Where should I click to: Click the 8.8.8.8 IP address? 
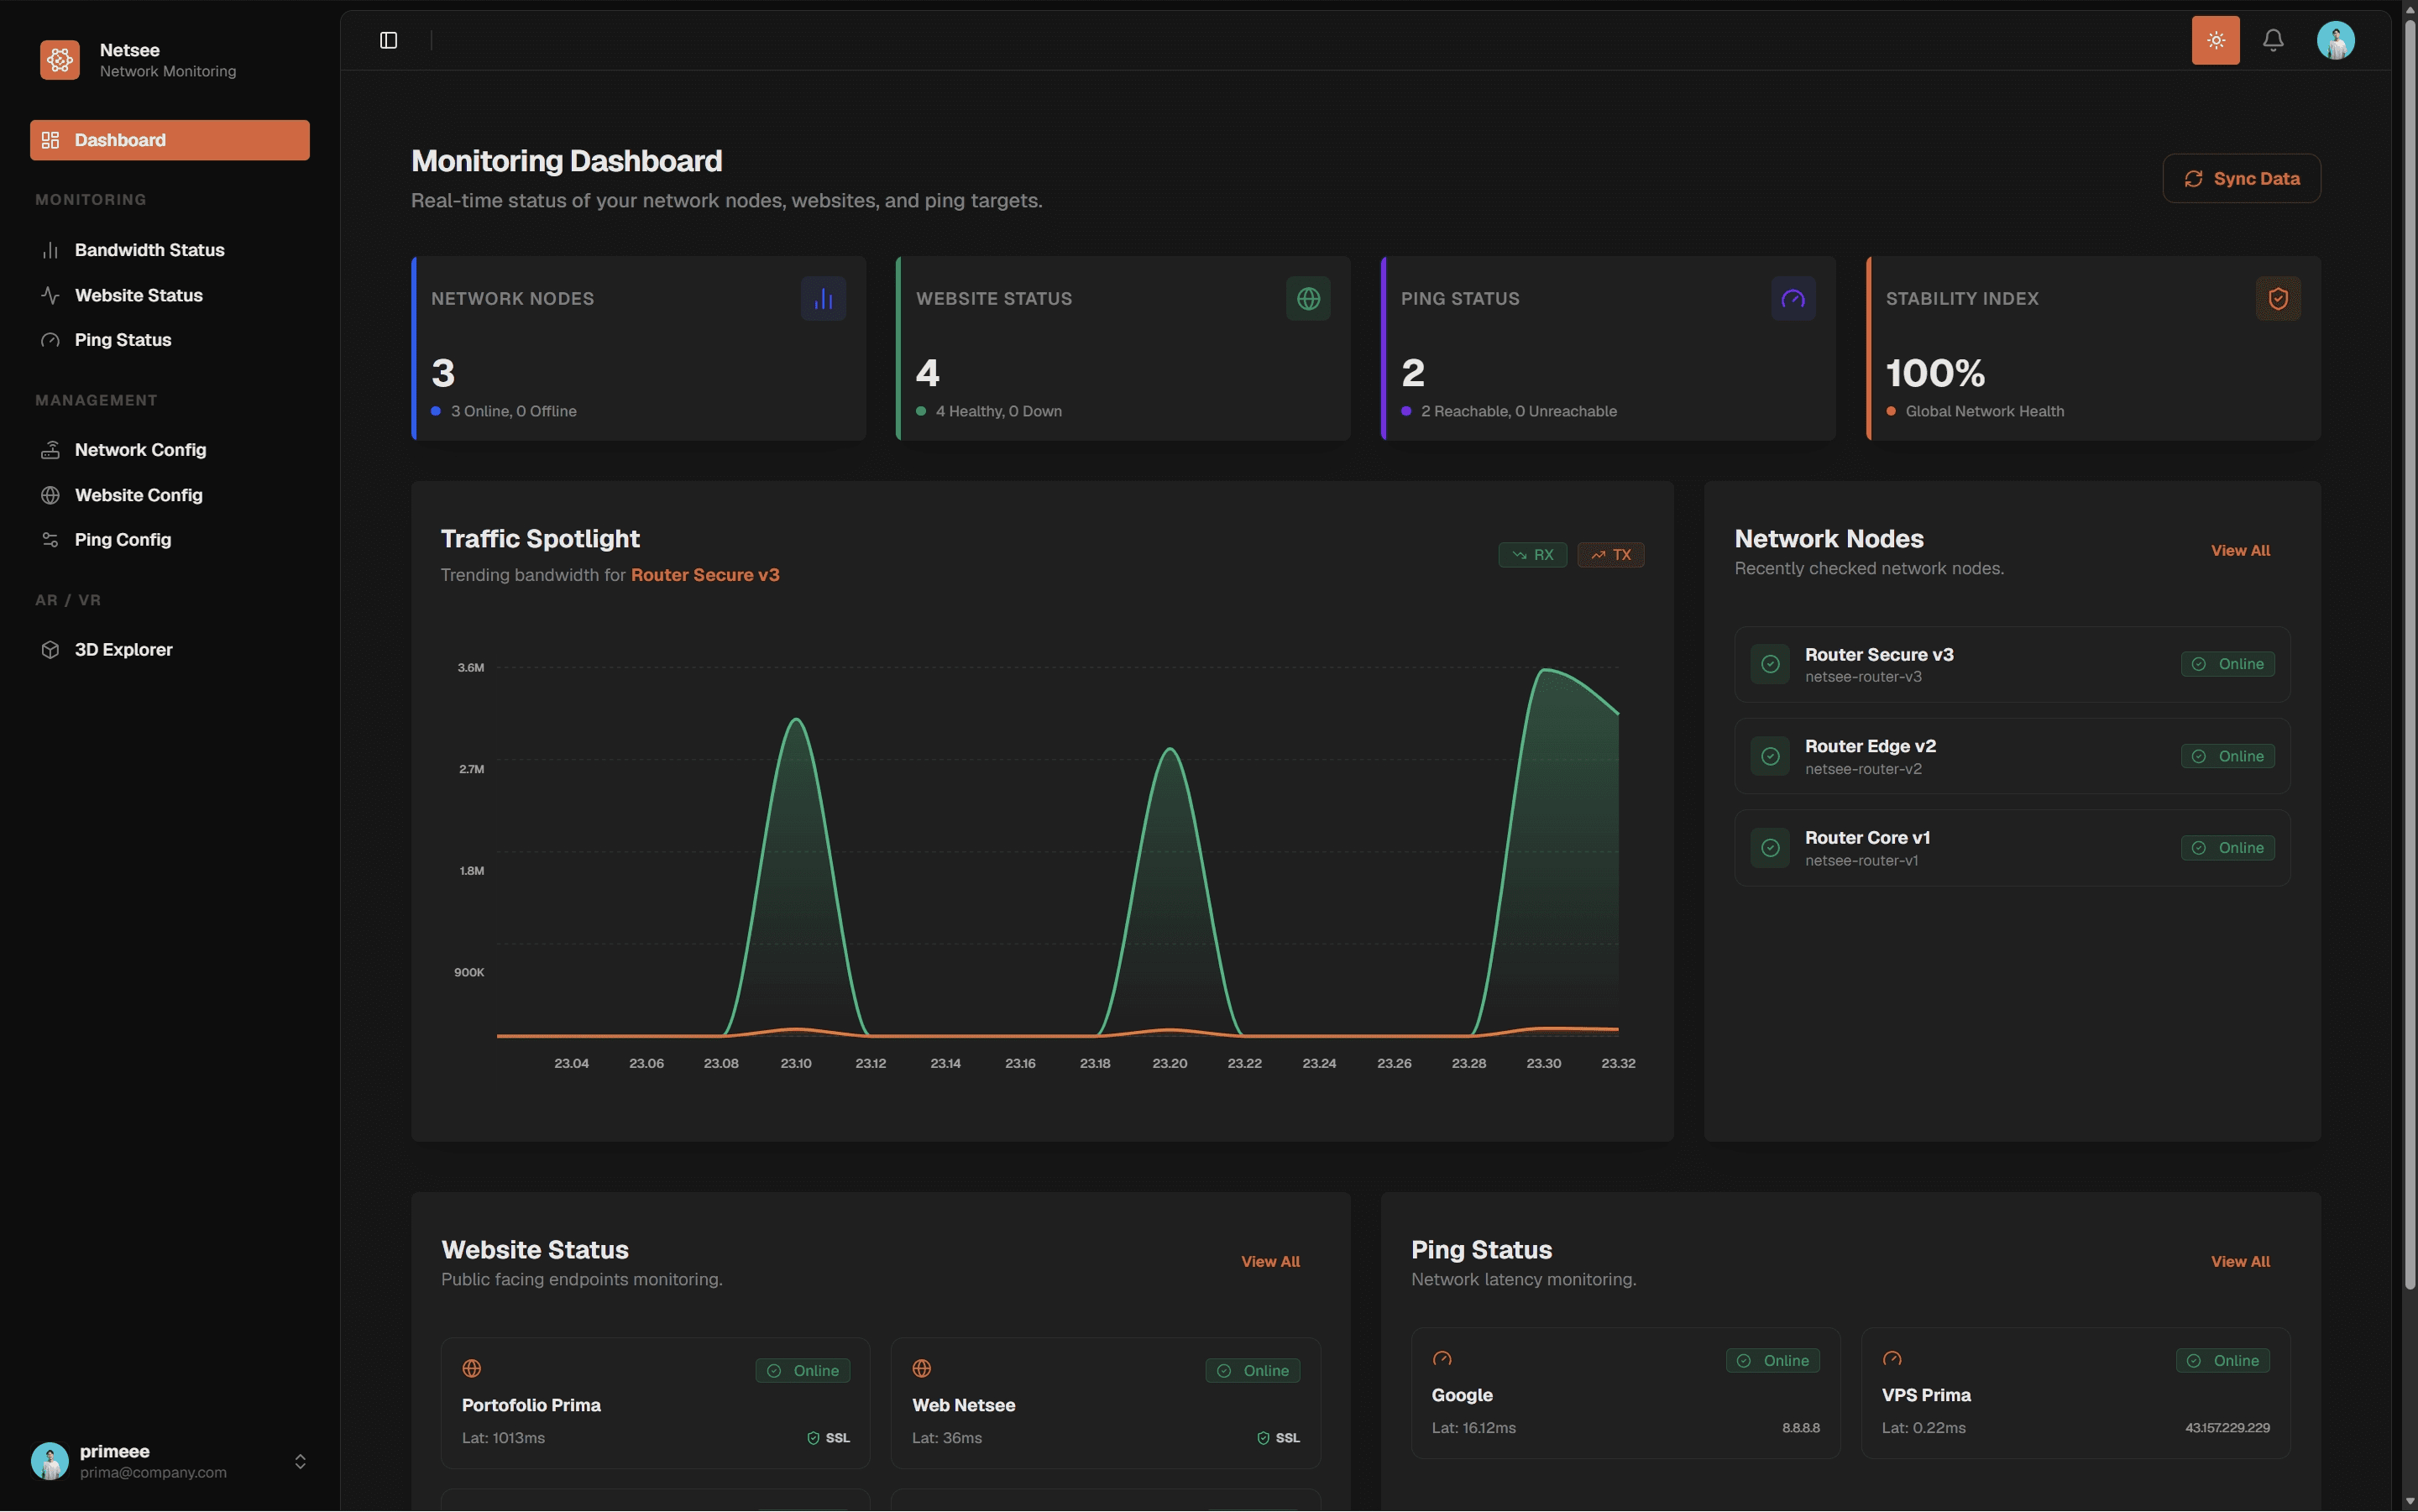[1800, 1428]
